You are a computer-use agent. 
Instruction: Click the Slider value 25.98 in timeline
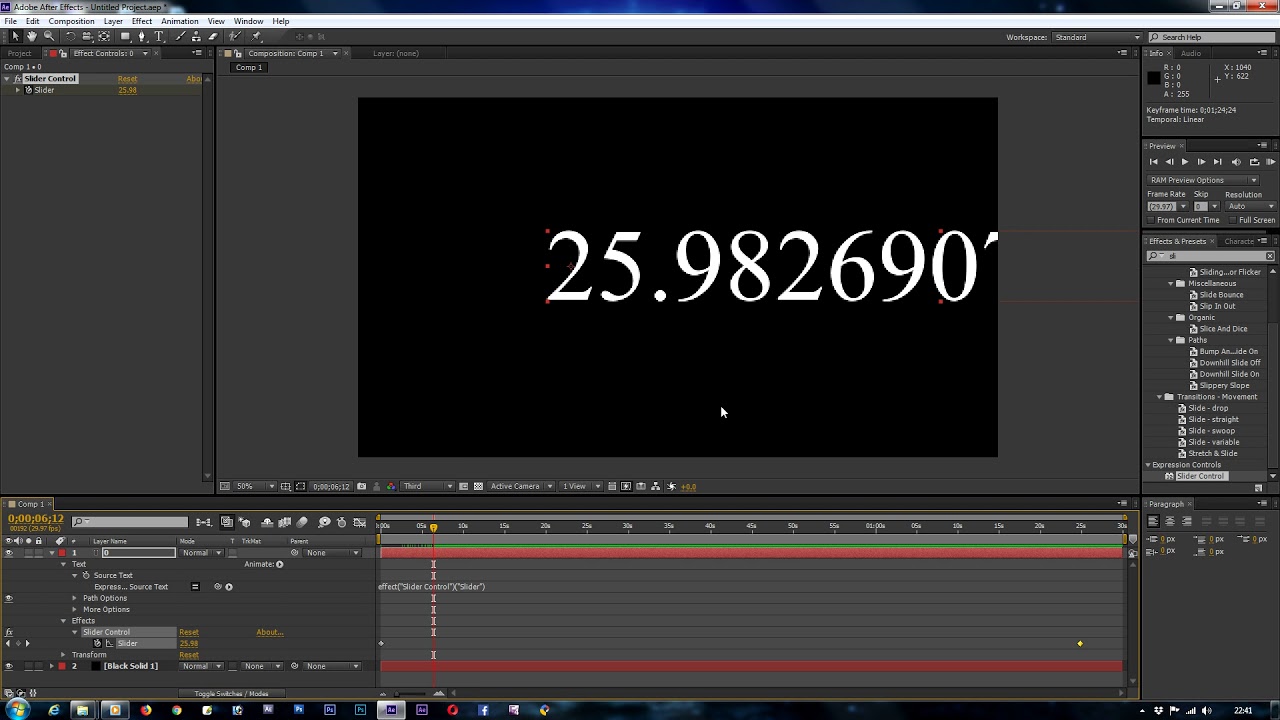tap(188, 643)
